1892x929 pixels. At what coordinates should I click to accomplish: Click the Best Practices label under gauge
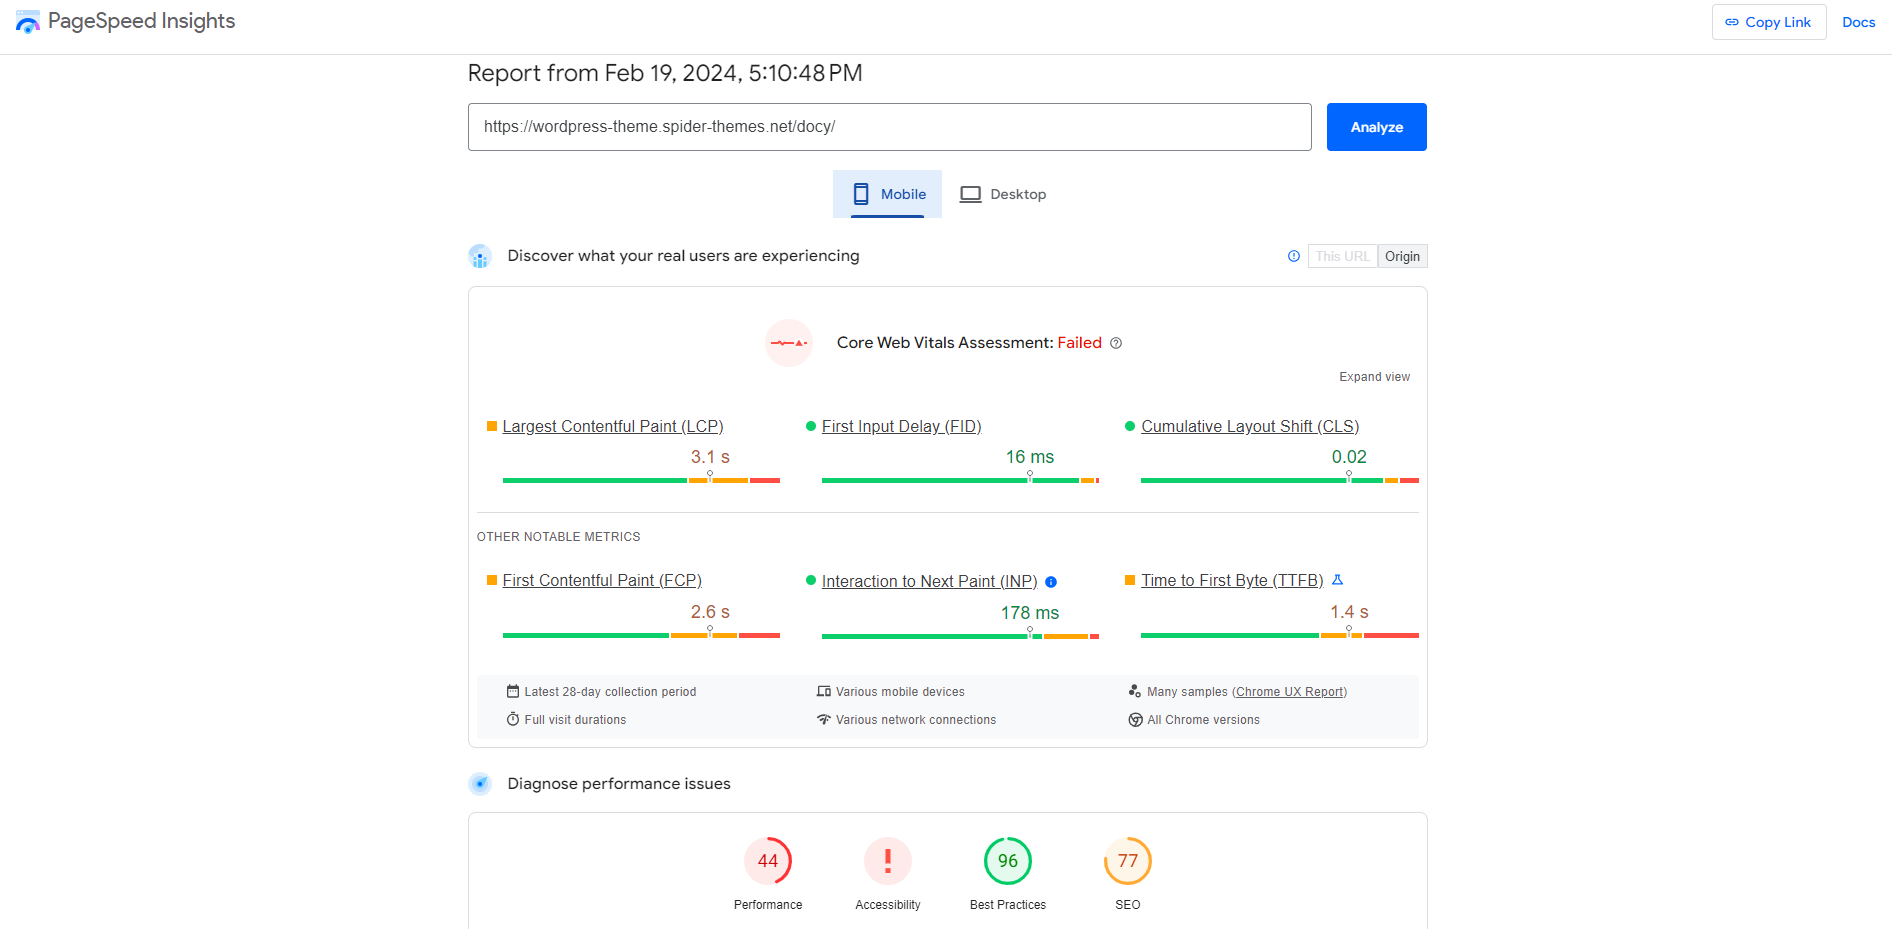(1008, 905)
